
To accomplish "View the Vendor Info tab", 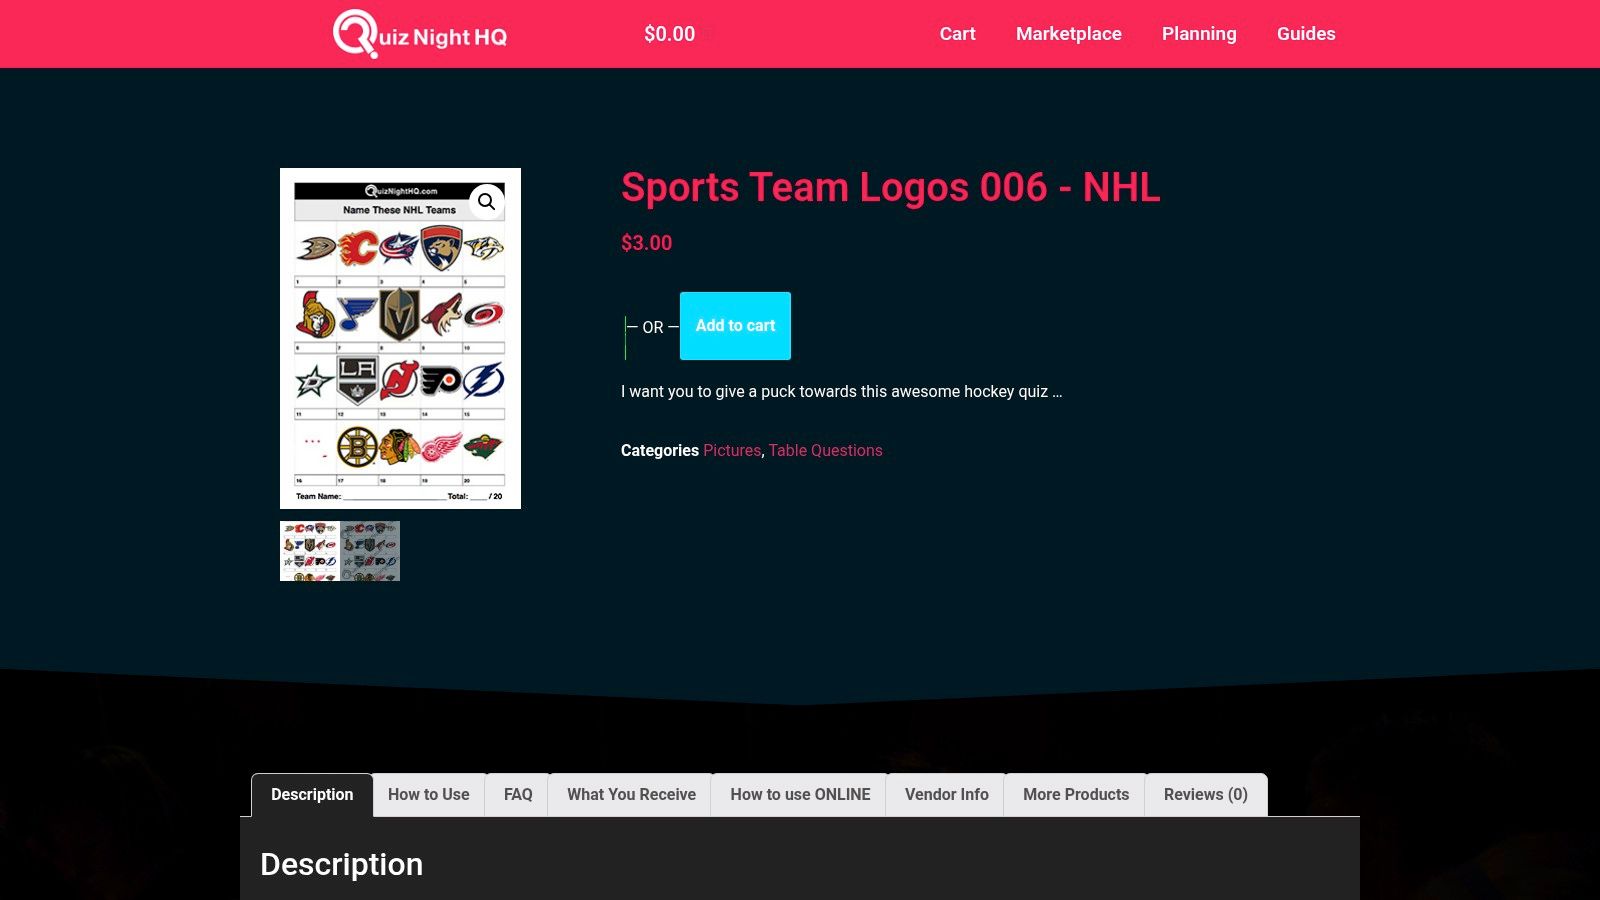I will (945, 794).
